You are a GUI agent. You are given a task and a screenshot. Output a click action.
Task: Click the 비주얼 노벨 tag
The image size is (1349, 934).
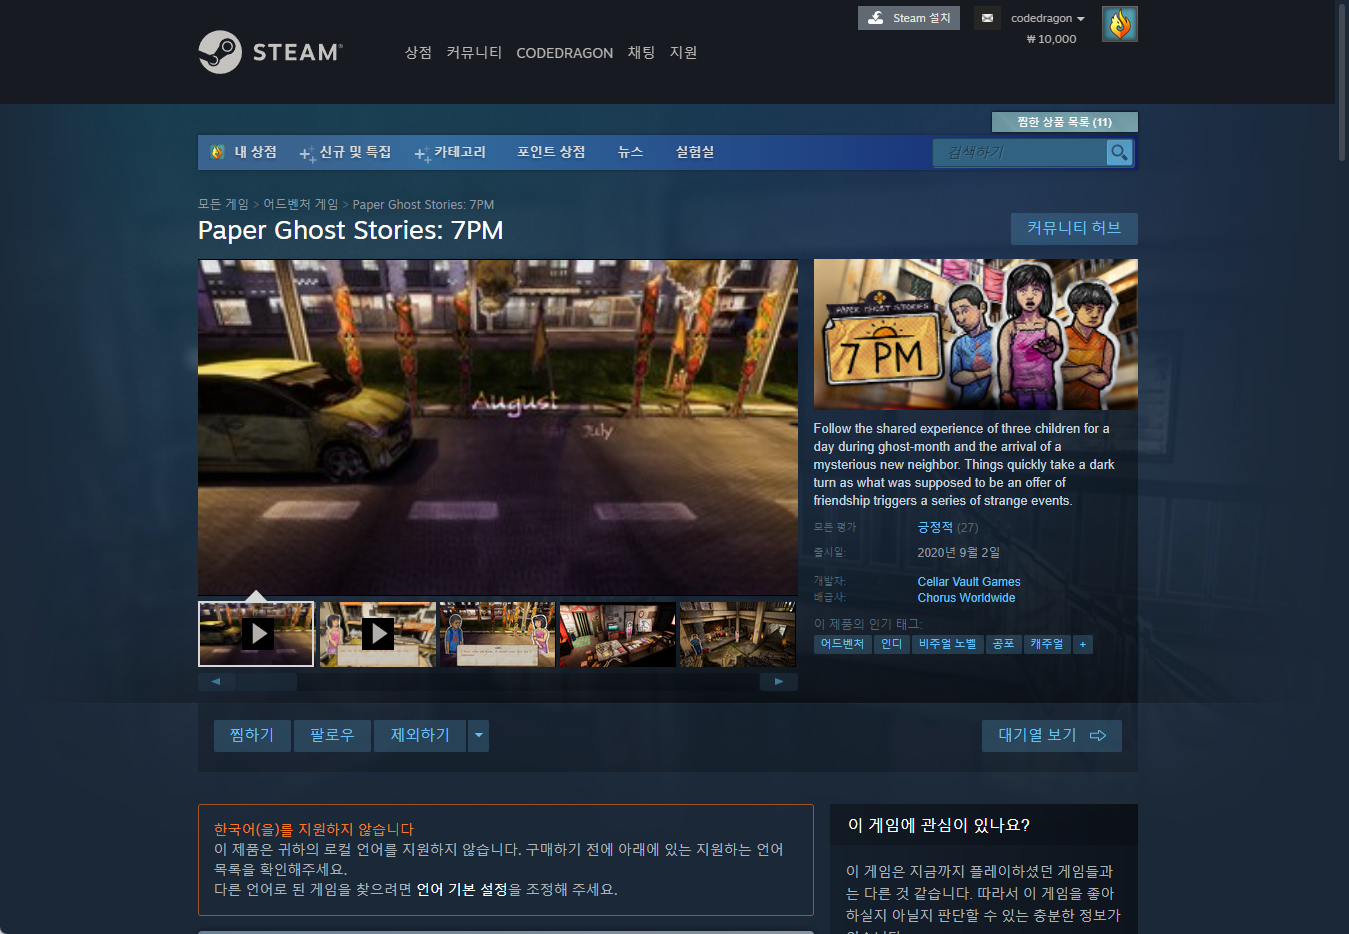pos(947,644)
